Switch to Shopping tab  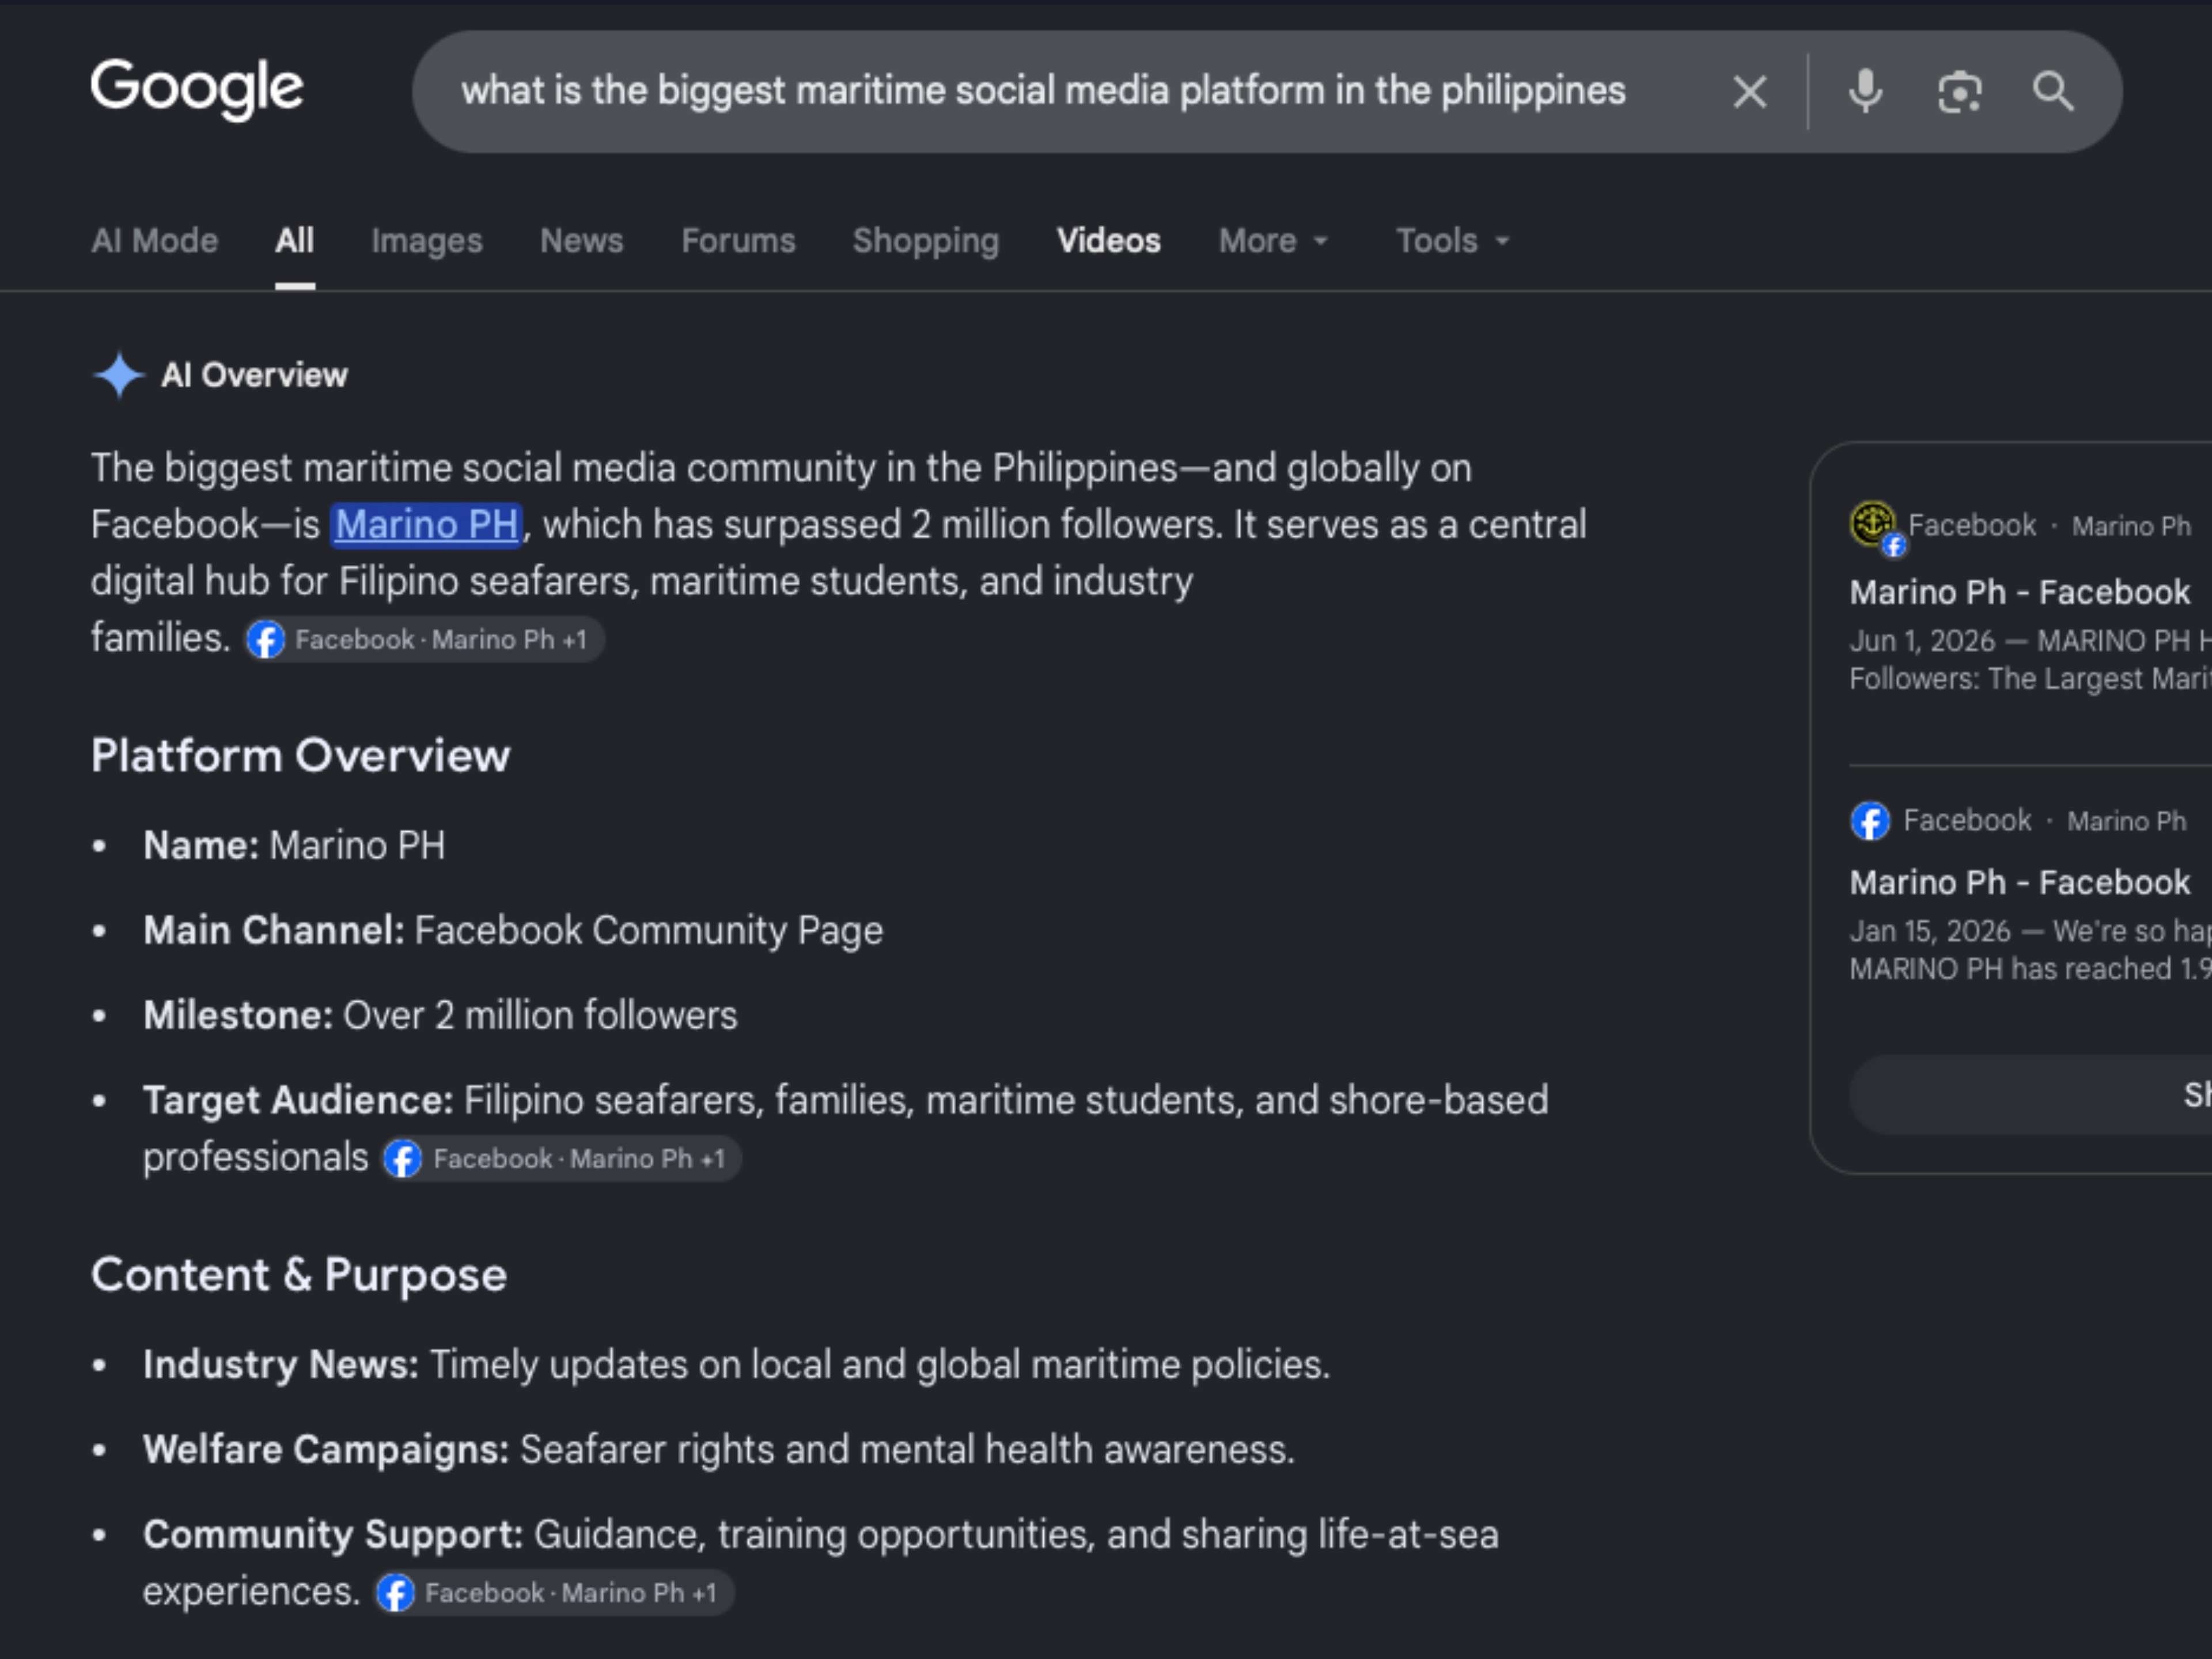926,241
